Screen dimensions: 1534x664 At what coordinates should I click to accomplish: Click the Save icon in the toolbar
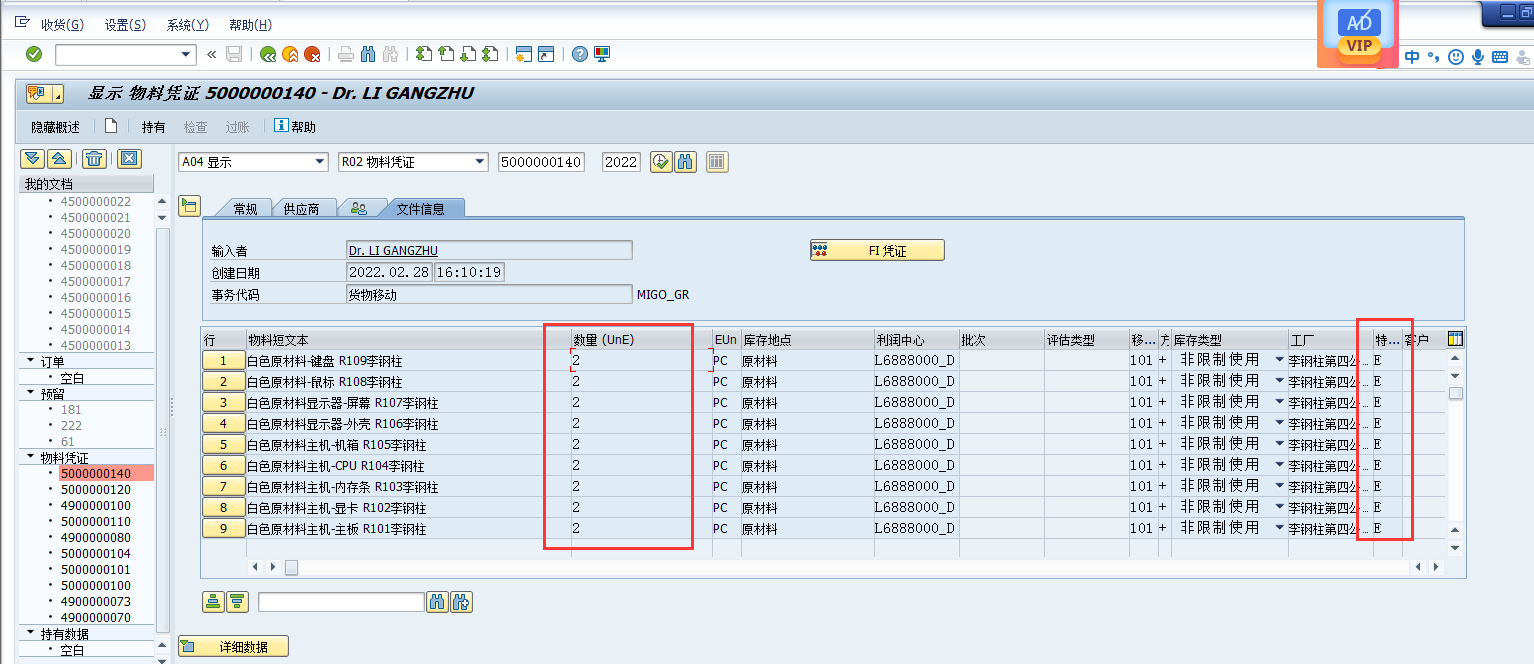click(x=234, y=54)
